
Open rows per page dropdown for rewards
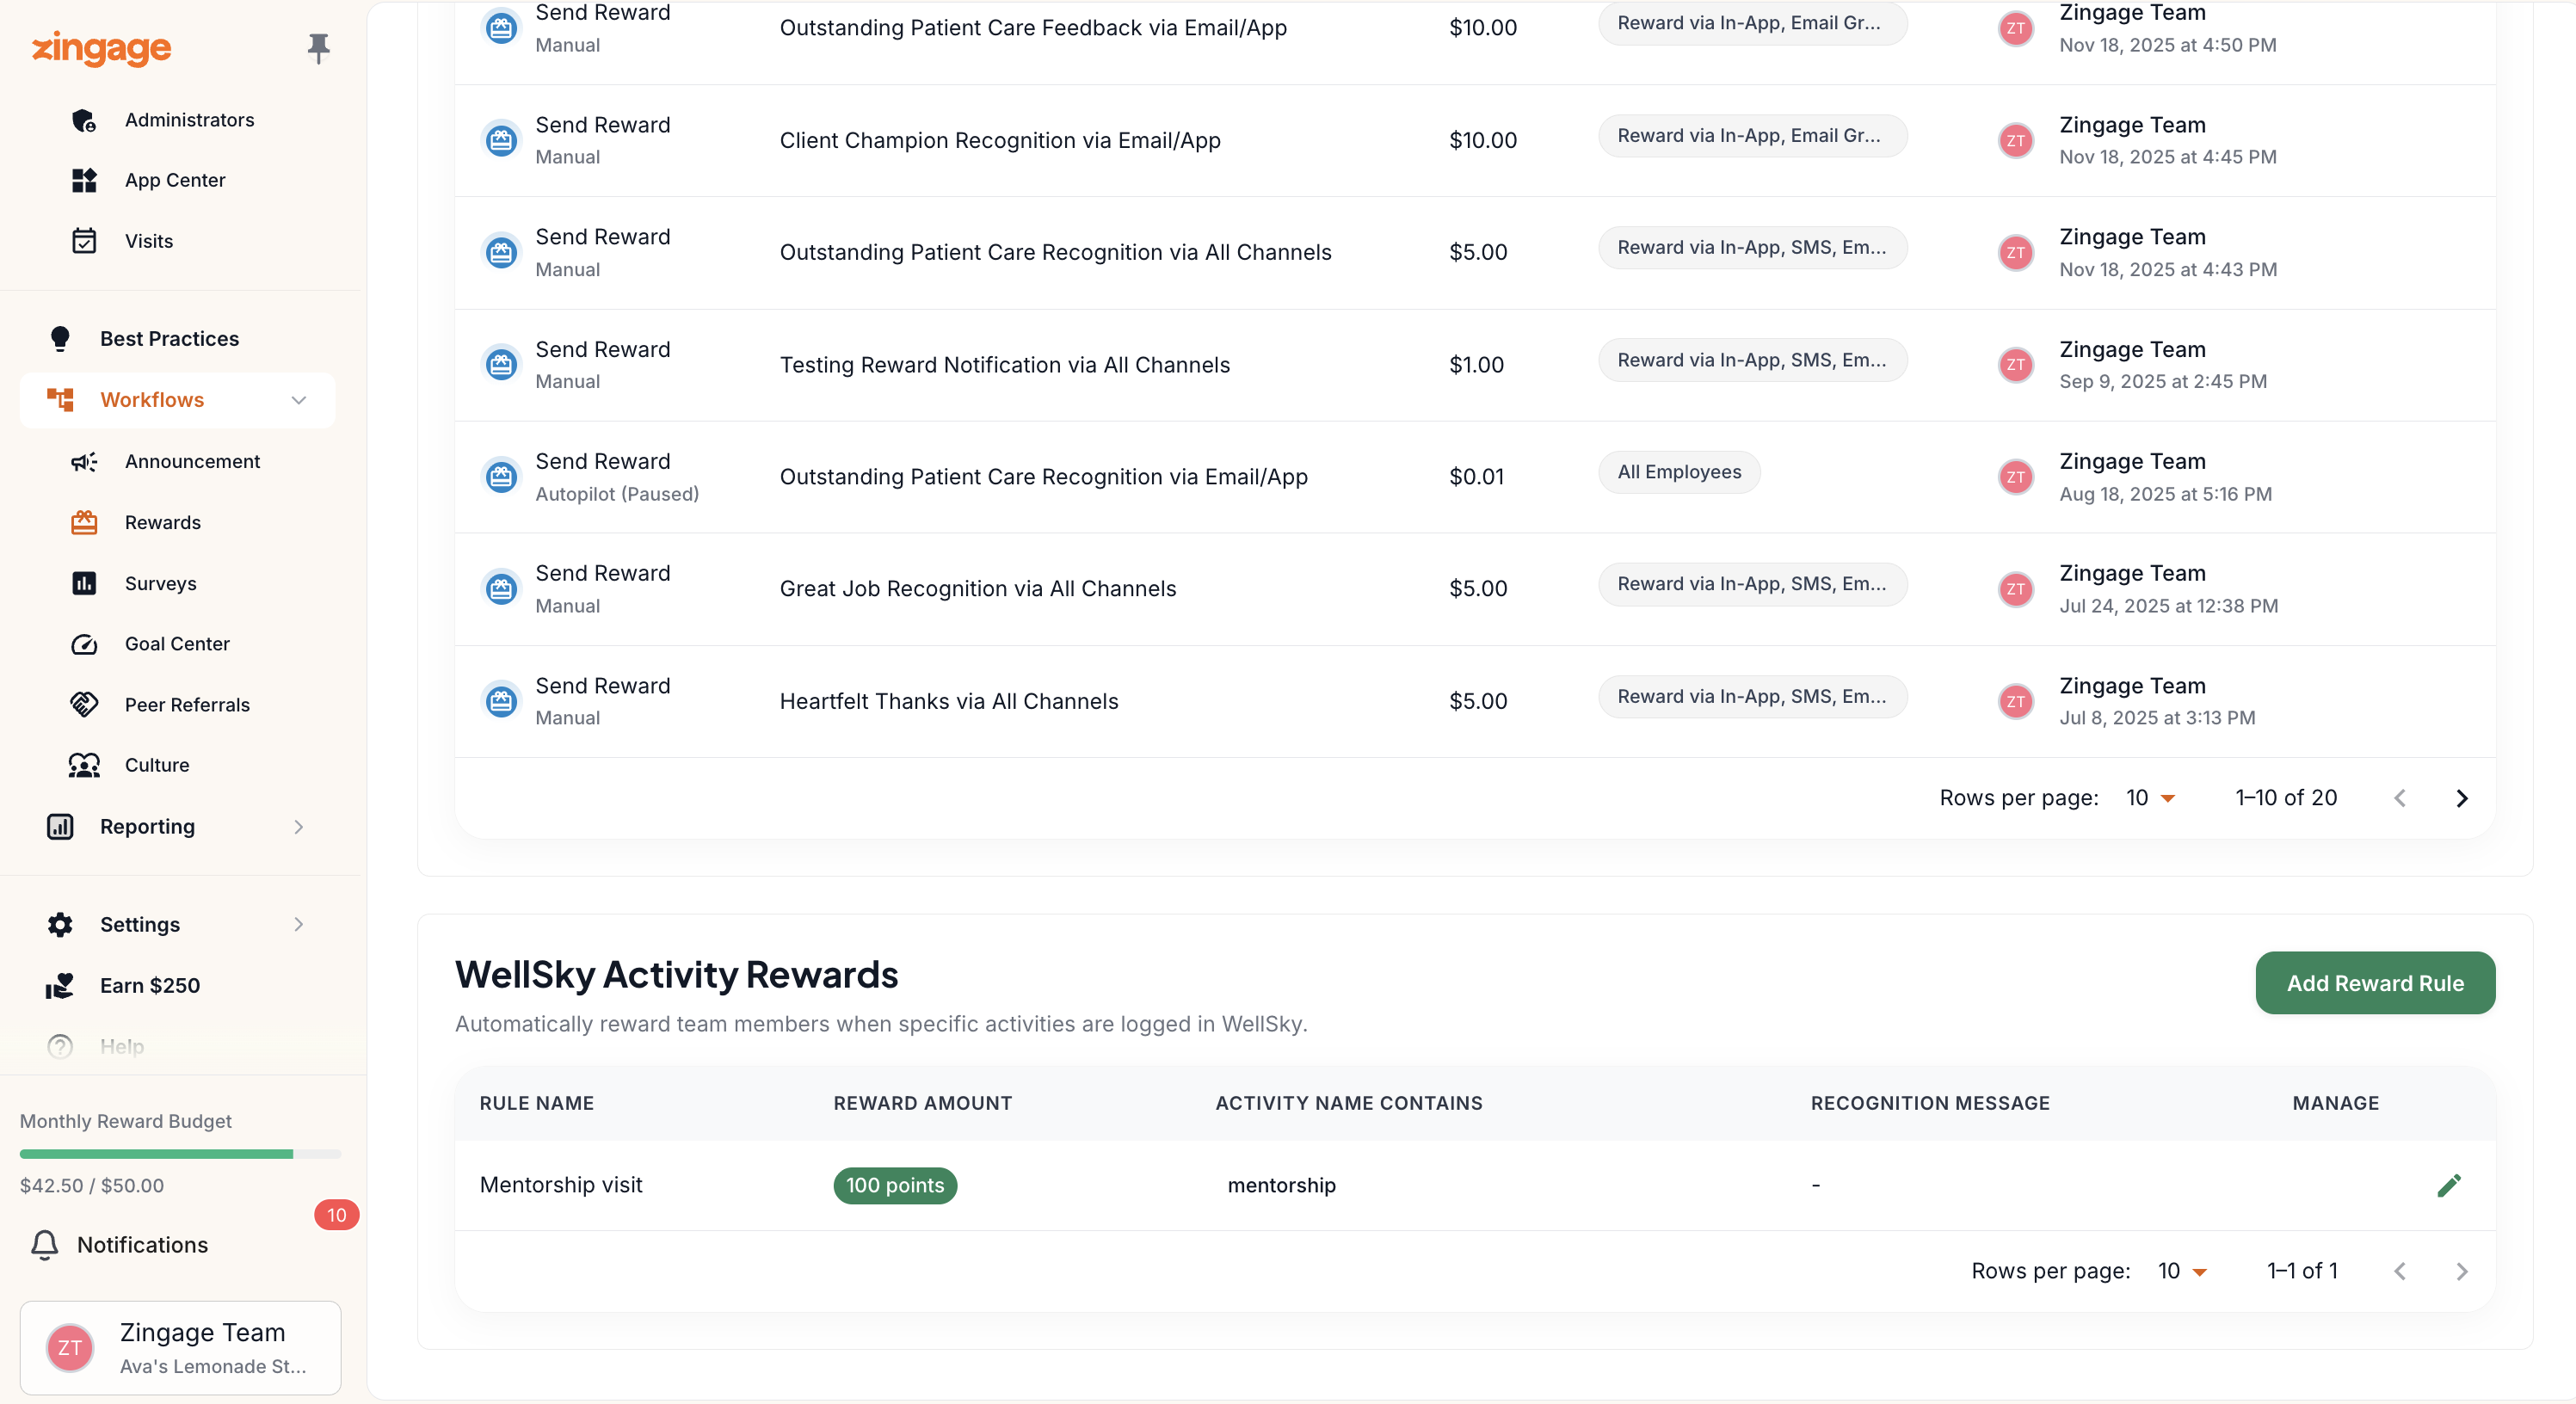2151,798
